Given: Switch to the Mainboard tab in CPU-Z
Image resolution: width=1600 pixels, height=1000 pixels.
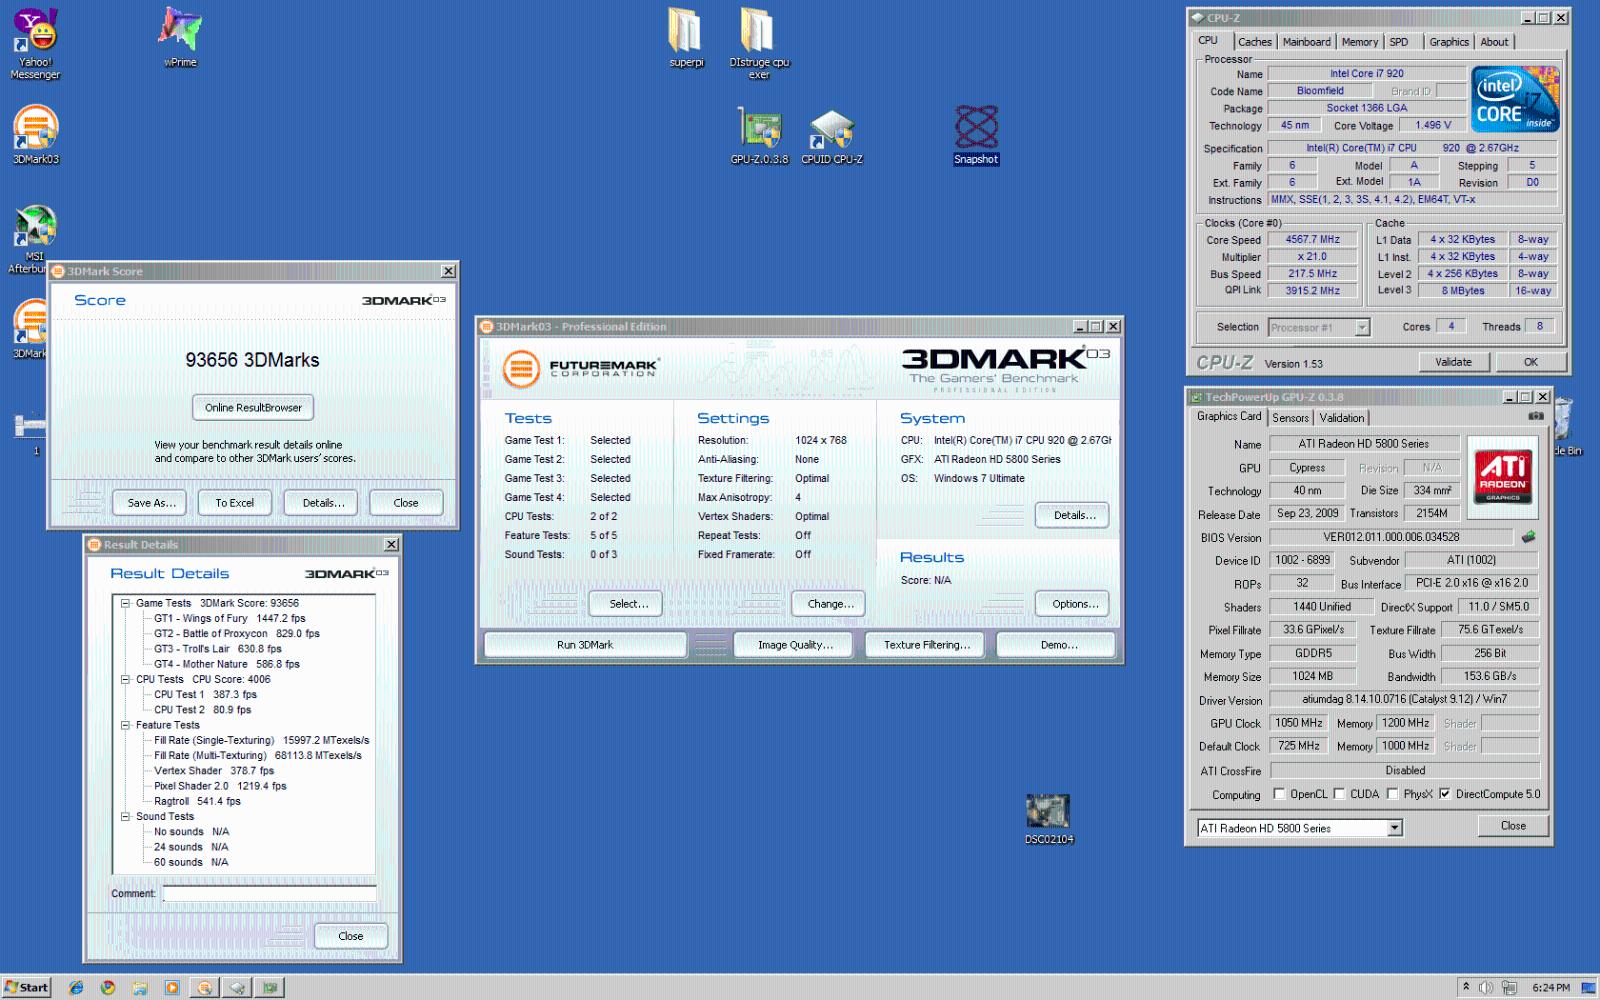Looking at the screenshot, I should click(x=1306, y=42).
